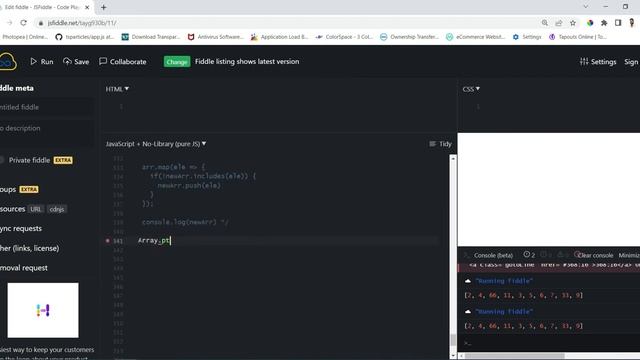640x360 pixels.
Task: Open the Tapouts Online bookmark
Action: (578, 37)
